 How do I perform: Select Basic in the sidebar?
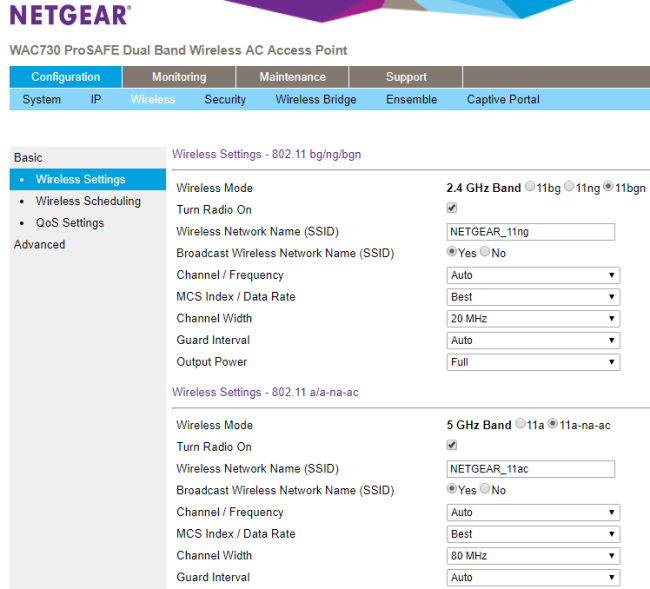28,158
